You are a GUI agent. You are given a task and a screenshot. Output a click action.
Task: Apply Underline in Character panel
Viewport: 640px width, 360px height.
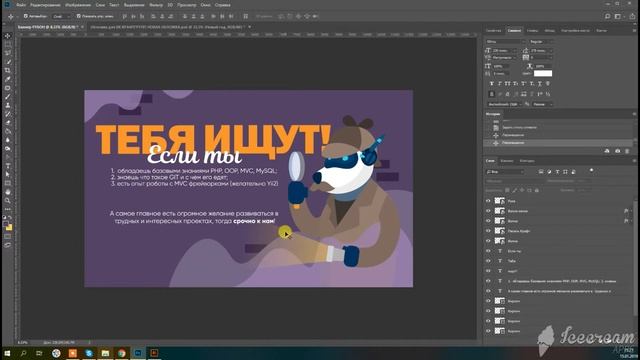point(540,84)
